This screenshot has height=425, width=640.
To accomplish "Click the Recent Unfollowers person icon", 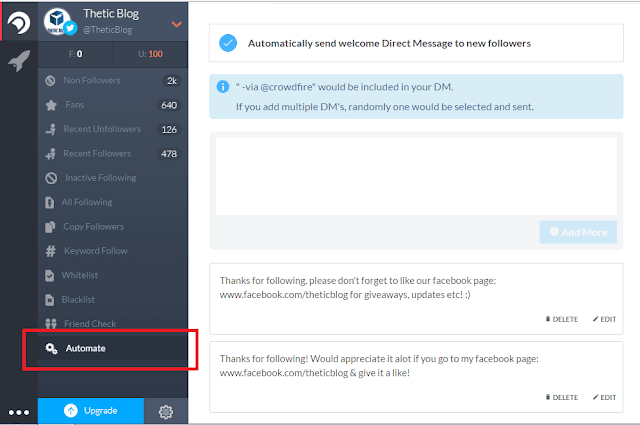I will click(51, 129).
